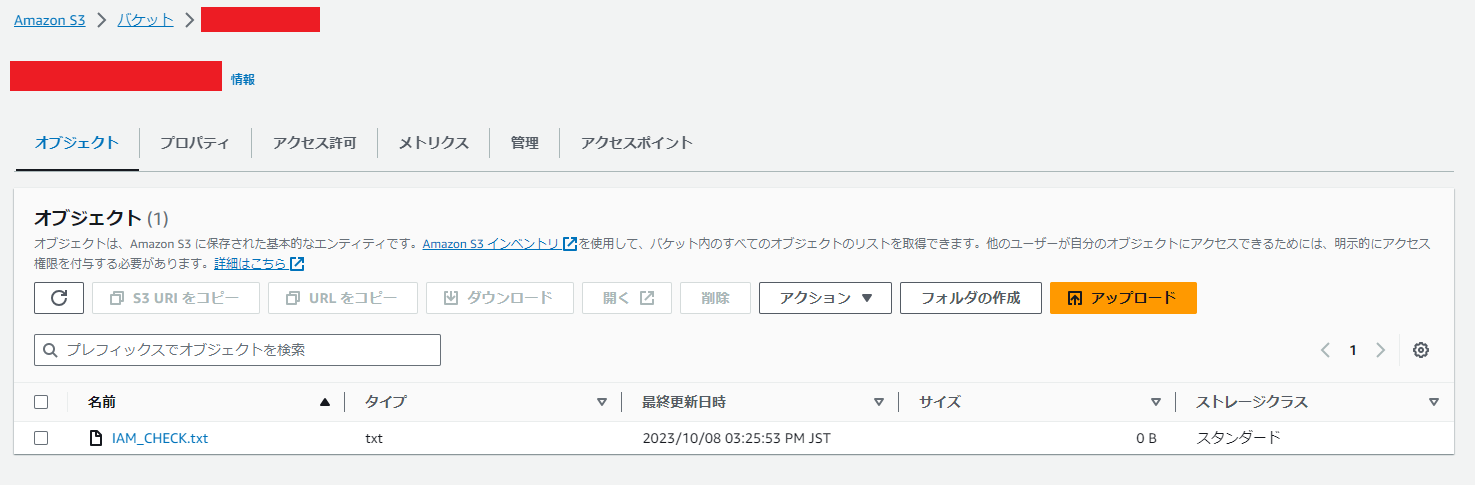Viewport: 1475px width, 485px height.
Task: Select the アクセスポイント tab
Action: tap(637, 143)
